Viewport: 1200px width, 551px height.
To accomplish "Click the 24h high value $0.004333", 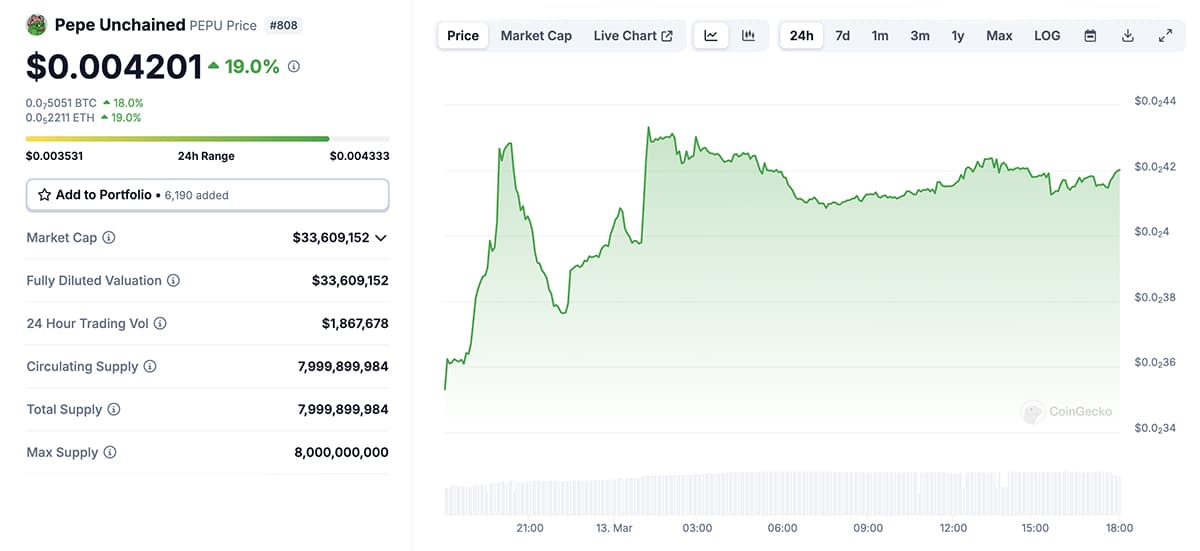I will 360,156.
